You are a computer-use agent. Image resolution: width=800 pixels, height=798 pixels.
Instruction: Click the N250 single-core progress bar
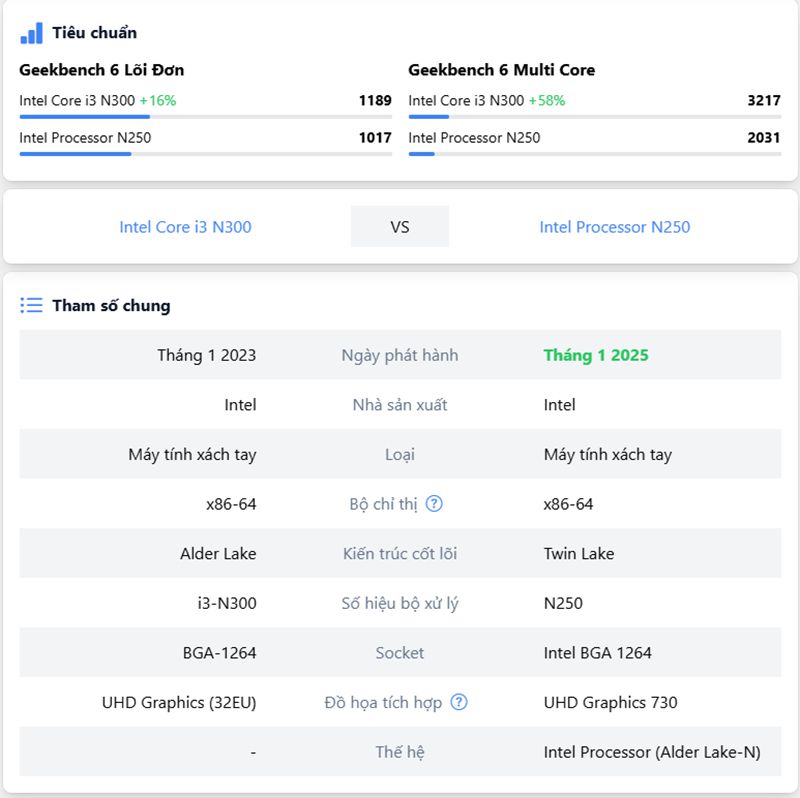coord(205,154)
